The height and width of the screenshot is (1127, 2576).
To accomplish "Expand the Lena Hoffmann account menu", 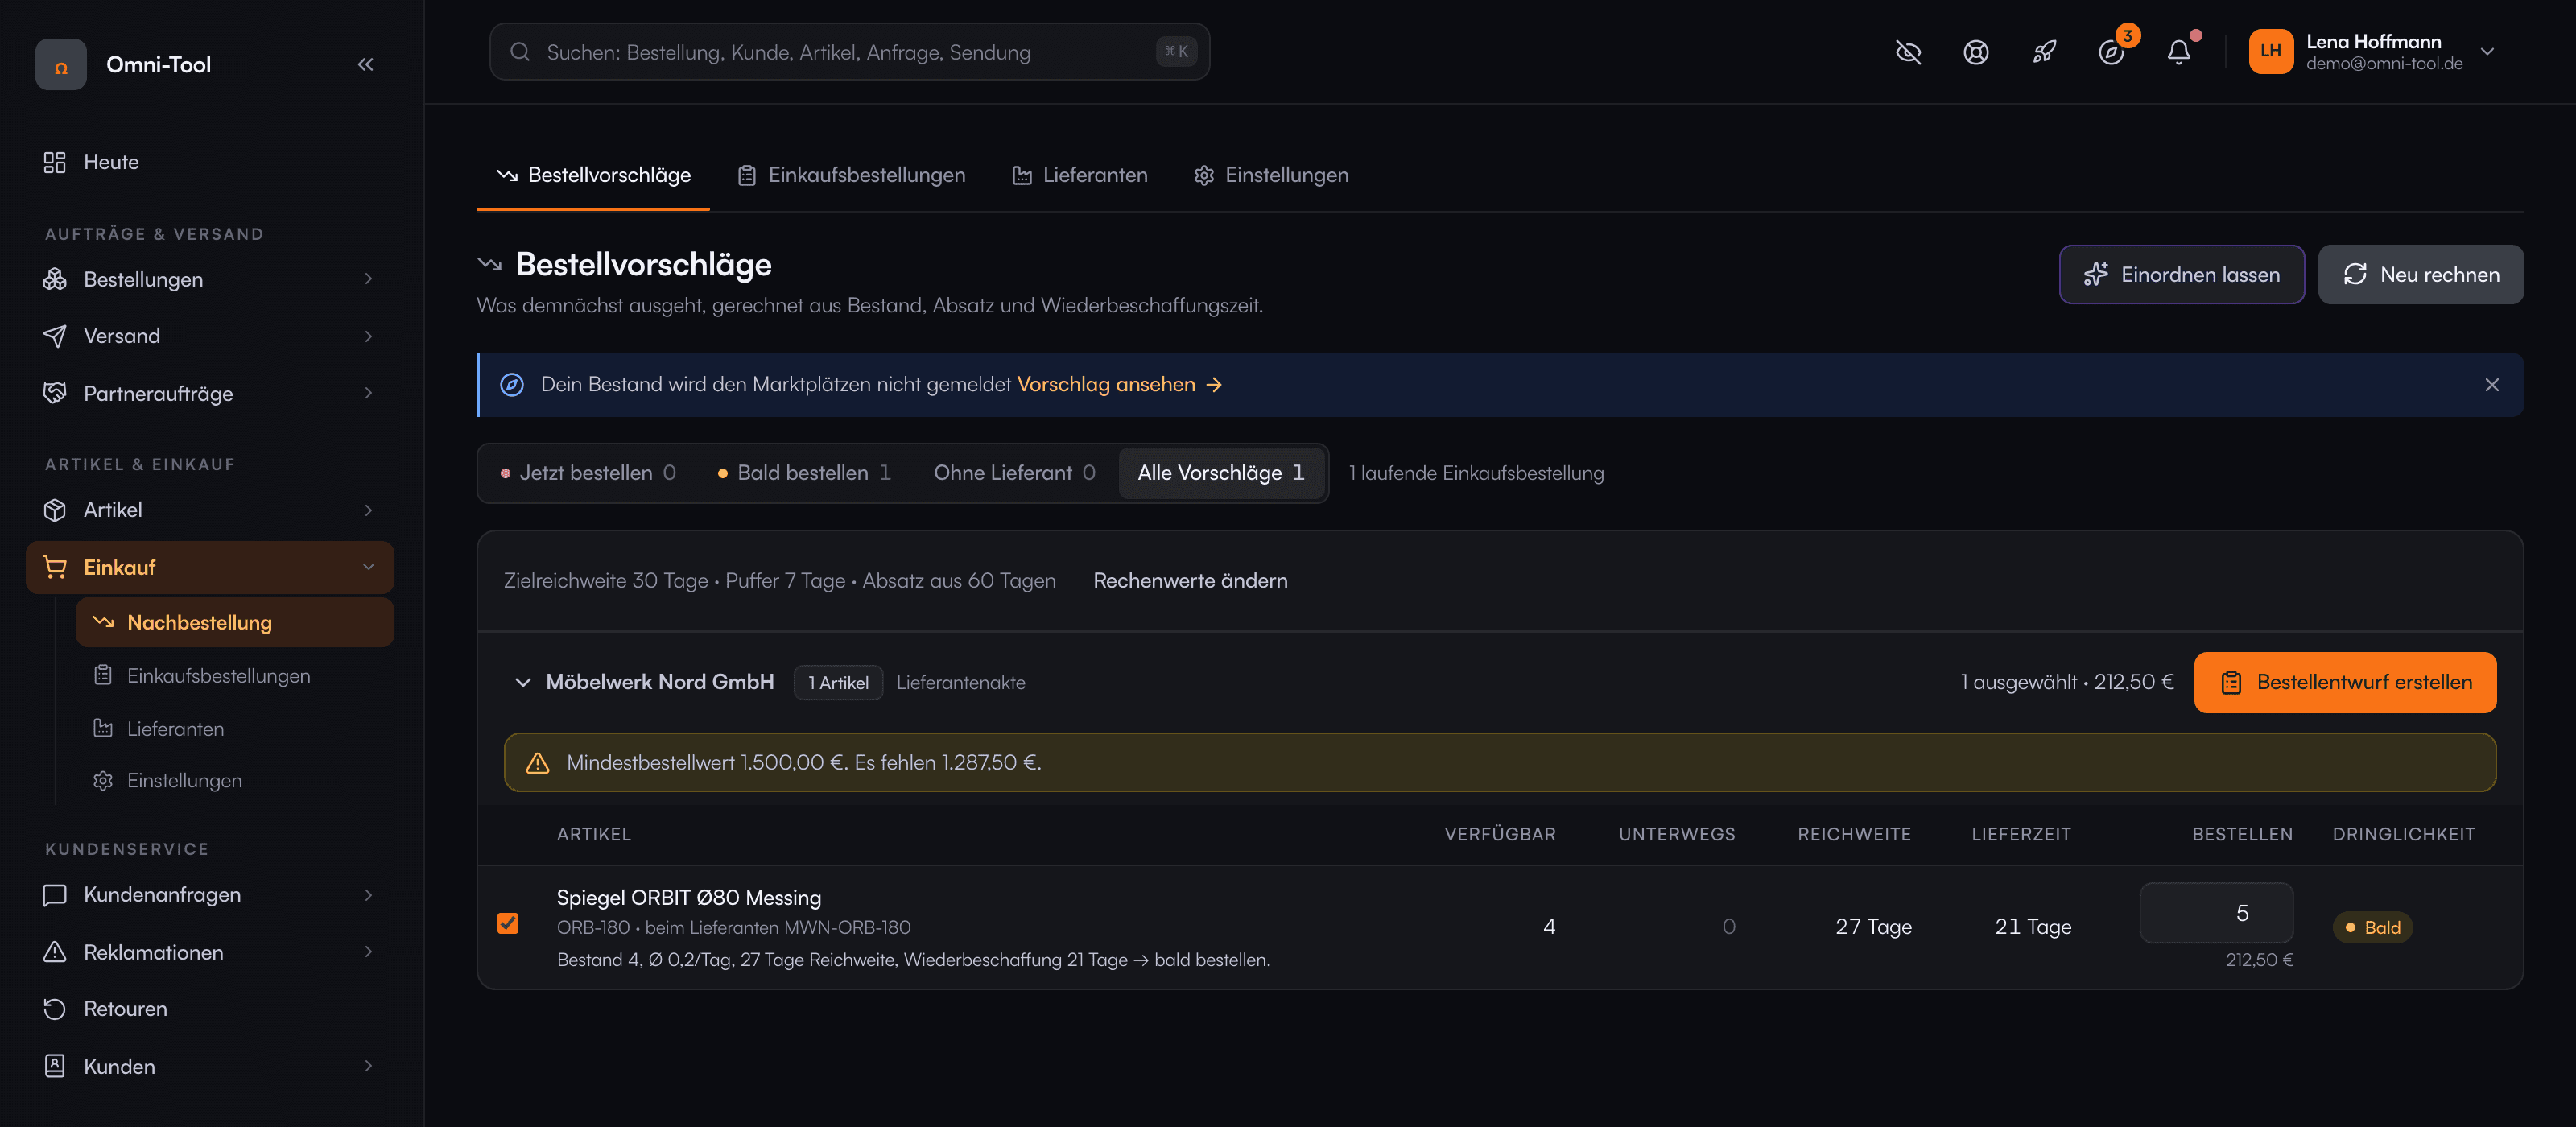I will pos(2487,52).
